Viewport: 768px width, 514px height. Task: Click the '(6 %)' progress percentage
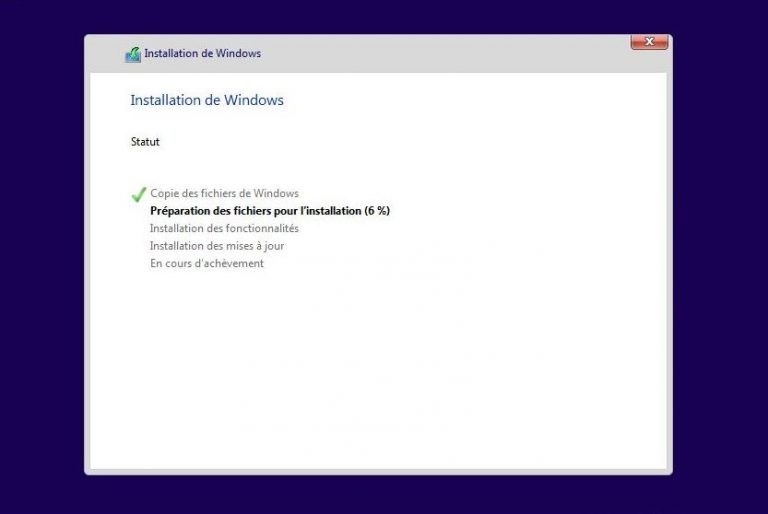tap(377, 211)
